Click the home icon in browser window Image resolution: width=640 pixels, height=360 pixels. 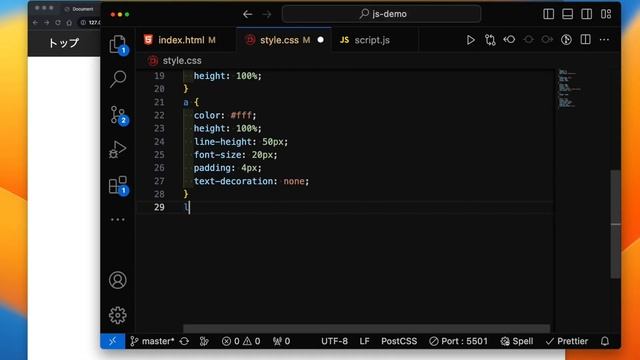pyautogui.click(x=69, y=22)
